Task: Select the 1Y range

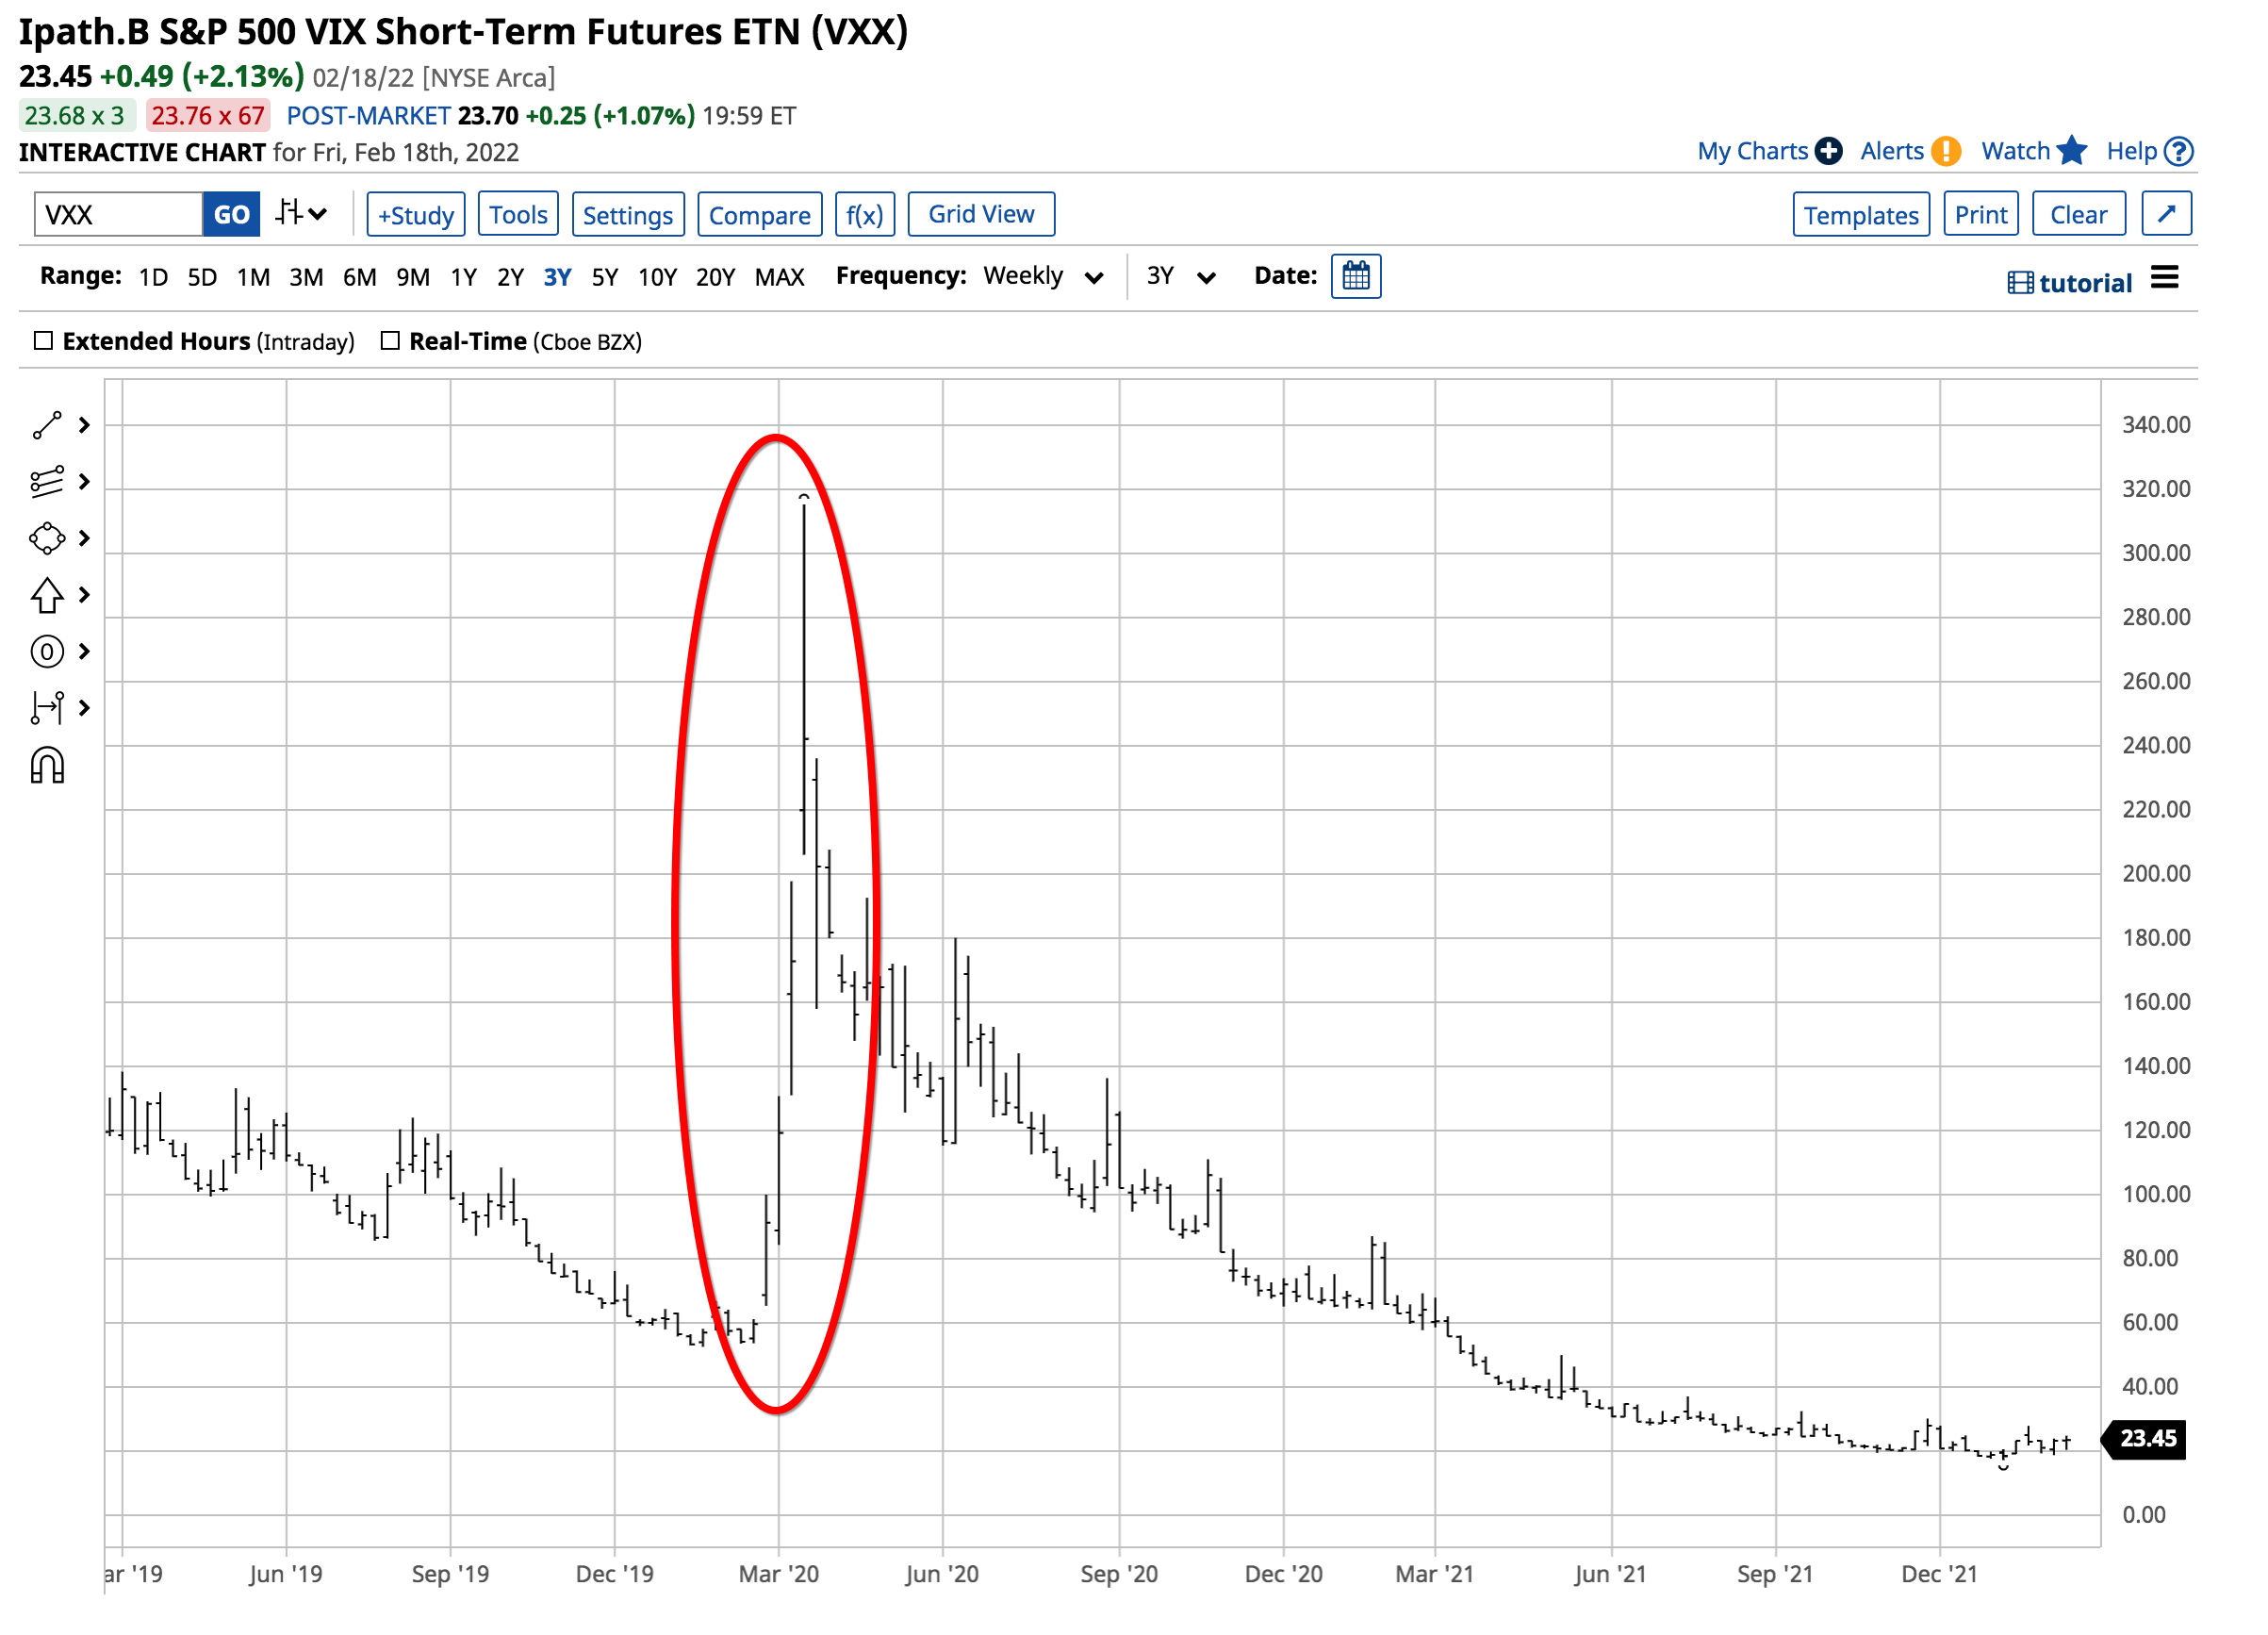Action: [x=463, y=277]
